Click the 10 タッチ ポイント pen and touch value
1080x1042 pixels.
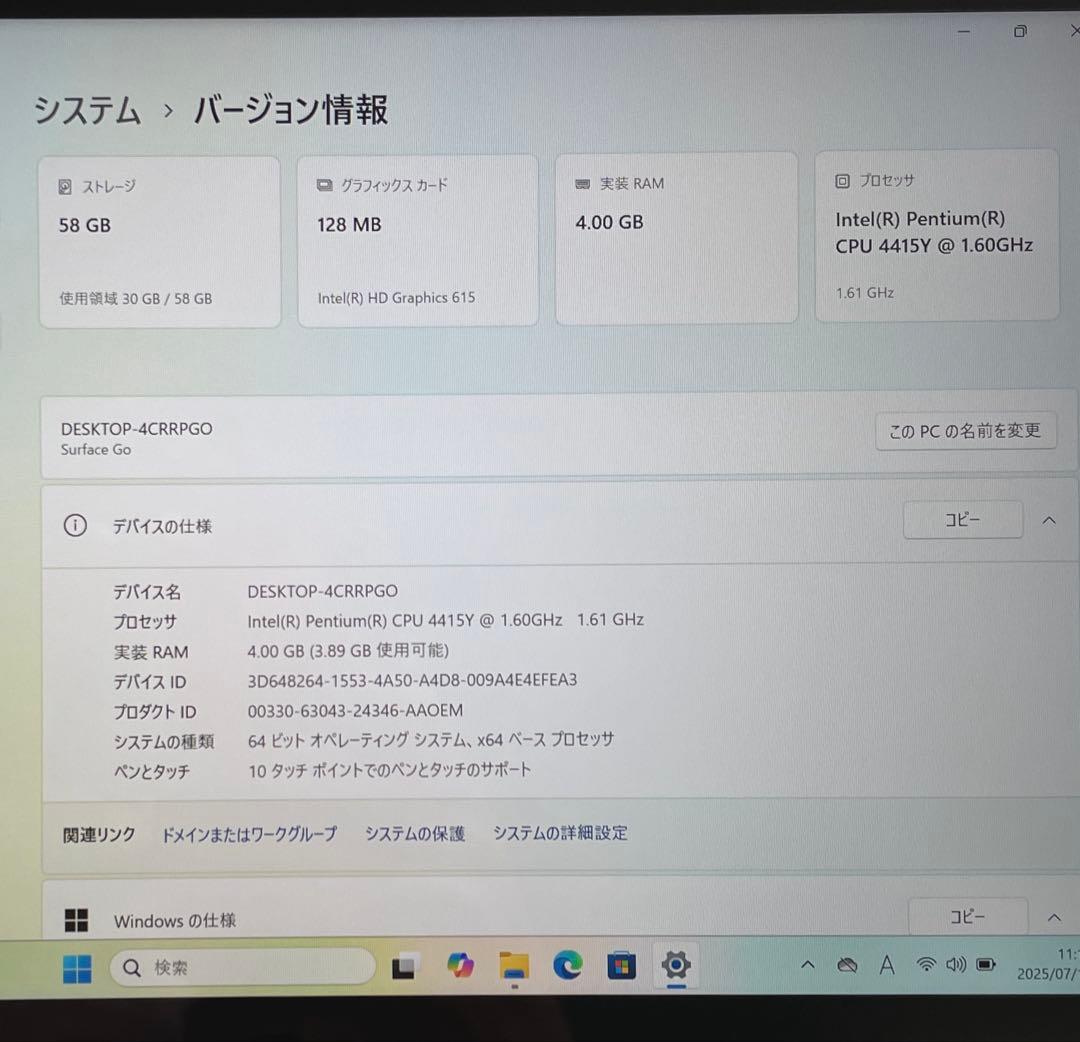tap(389, 770)
